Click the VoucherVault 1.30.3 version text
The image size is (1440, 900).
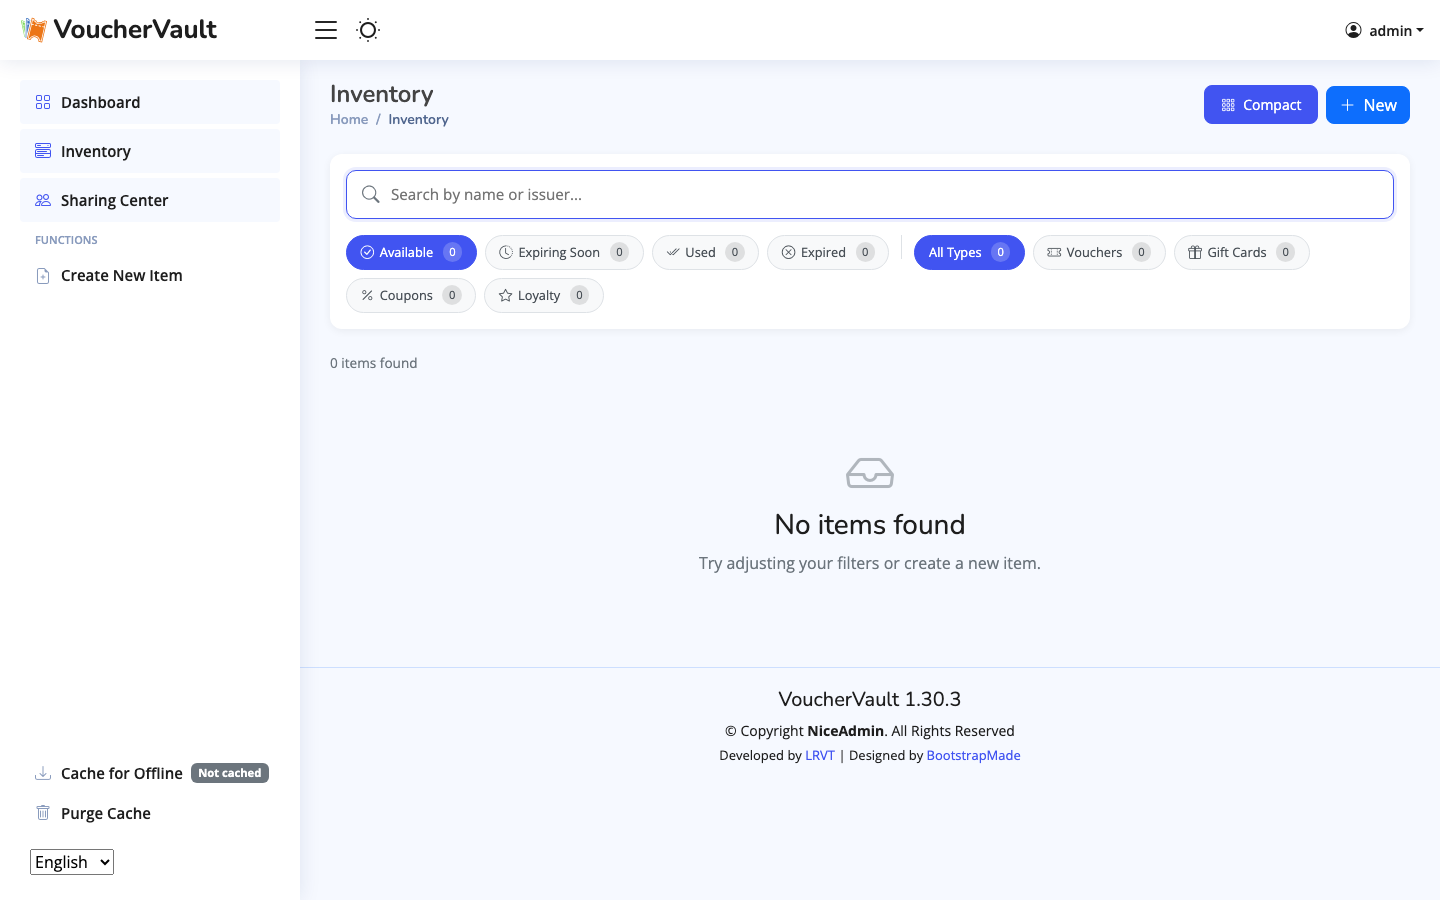pyautogui.click(x=870, y=699)
